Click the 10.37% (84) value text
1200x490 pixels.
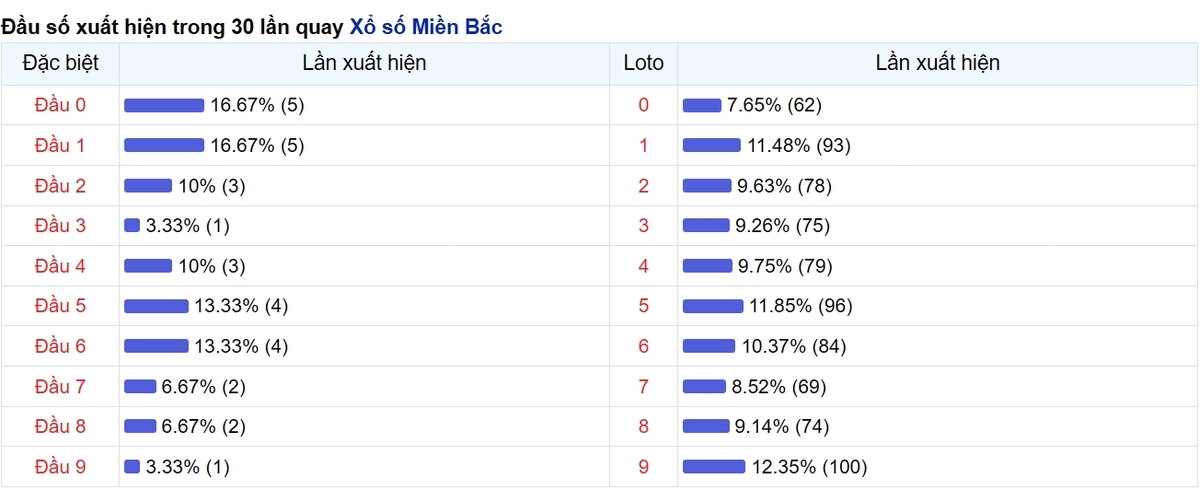(x=794, y=346)
